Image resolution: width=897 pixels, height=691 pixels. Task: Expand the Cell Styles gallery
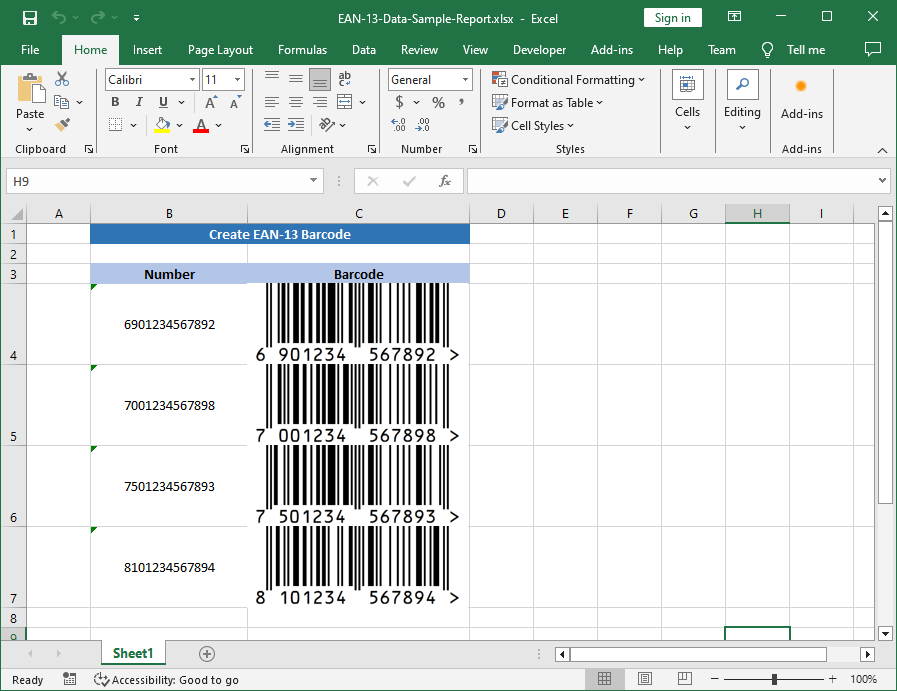pyautogui.click(x=533, y=125)
